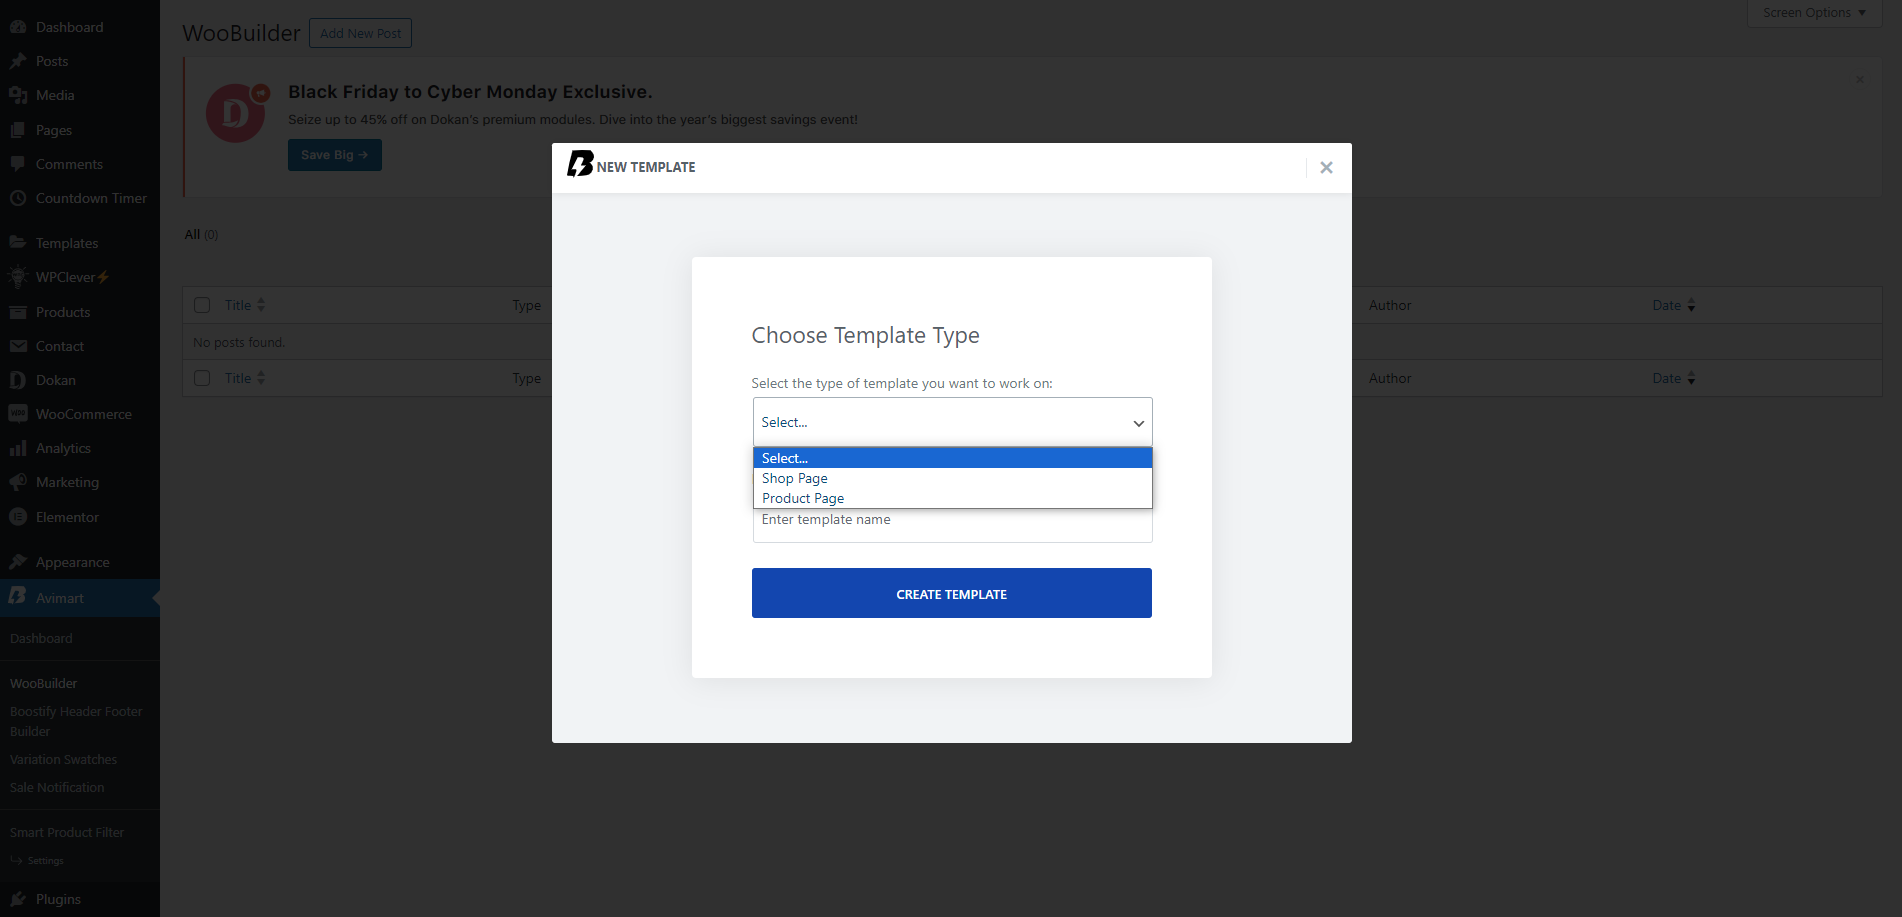The width and height of the screenshot is (1902, 917).
Task: Expand Screen Options panel
Action: tap(1814, 13)
